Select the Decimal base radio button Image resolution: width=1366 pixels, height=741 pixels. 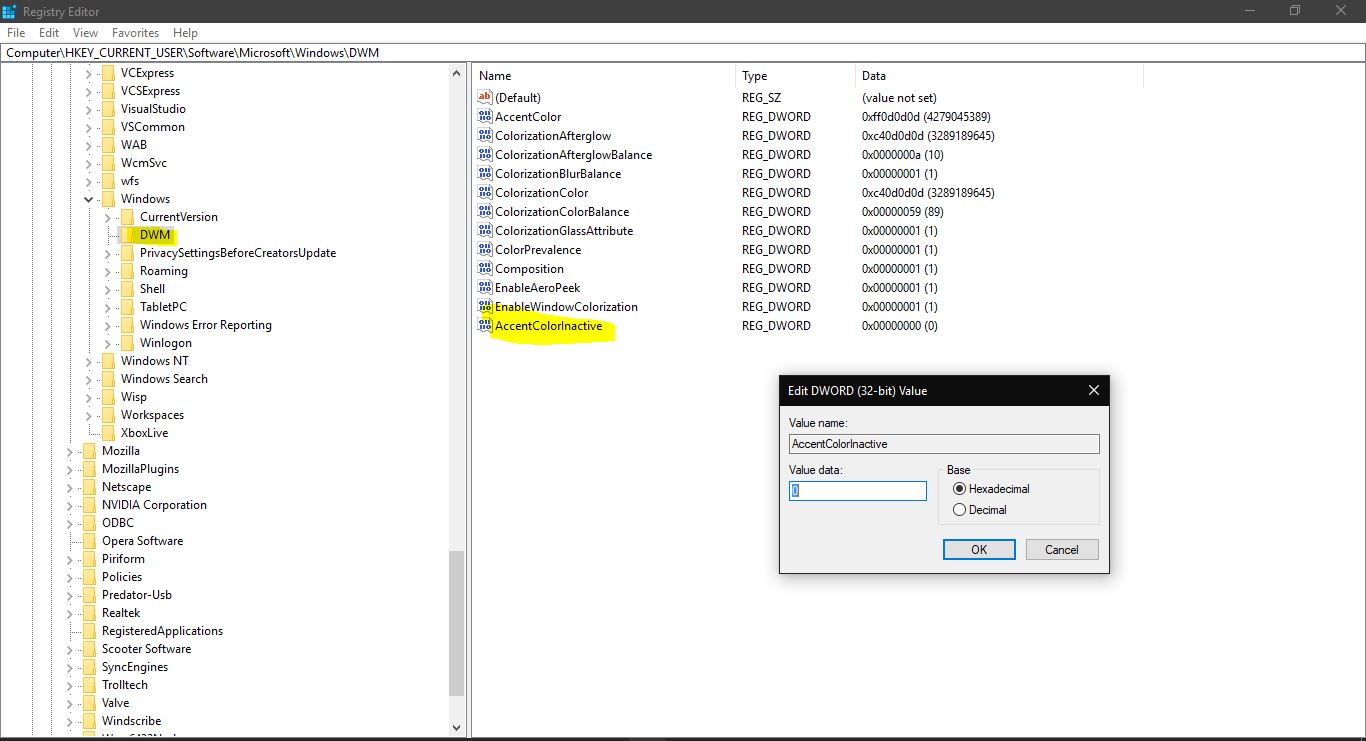tap(958, 509)
